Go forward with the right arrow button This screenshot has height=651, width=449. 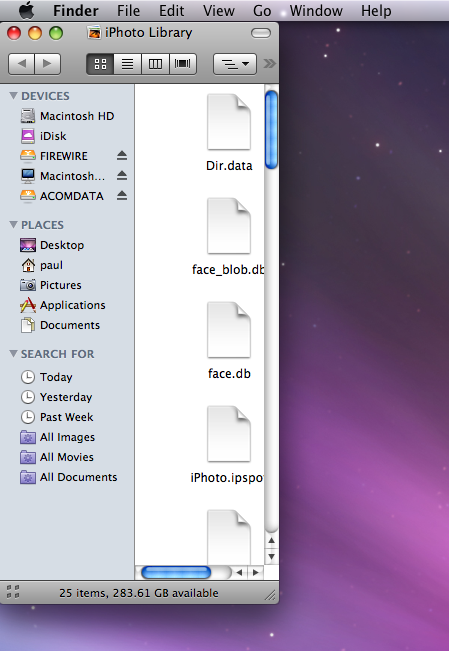(x=48, y=64)
